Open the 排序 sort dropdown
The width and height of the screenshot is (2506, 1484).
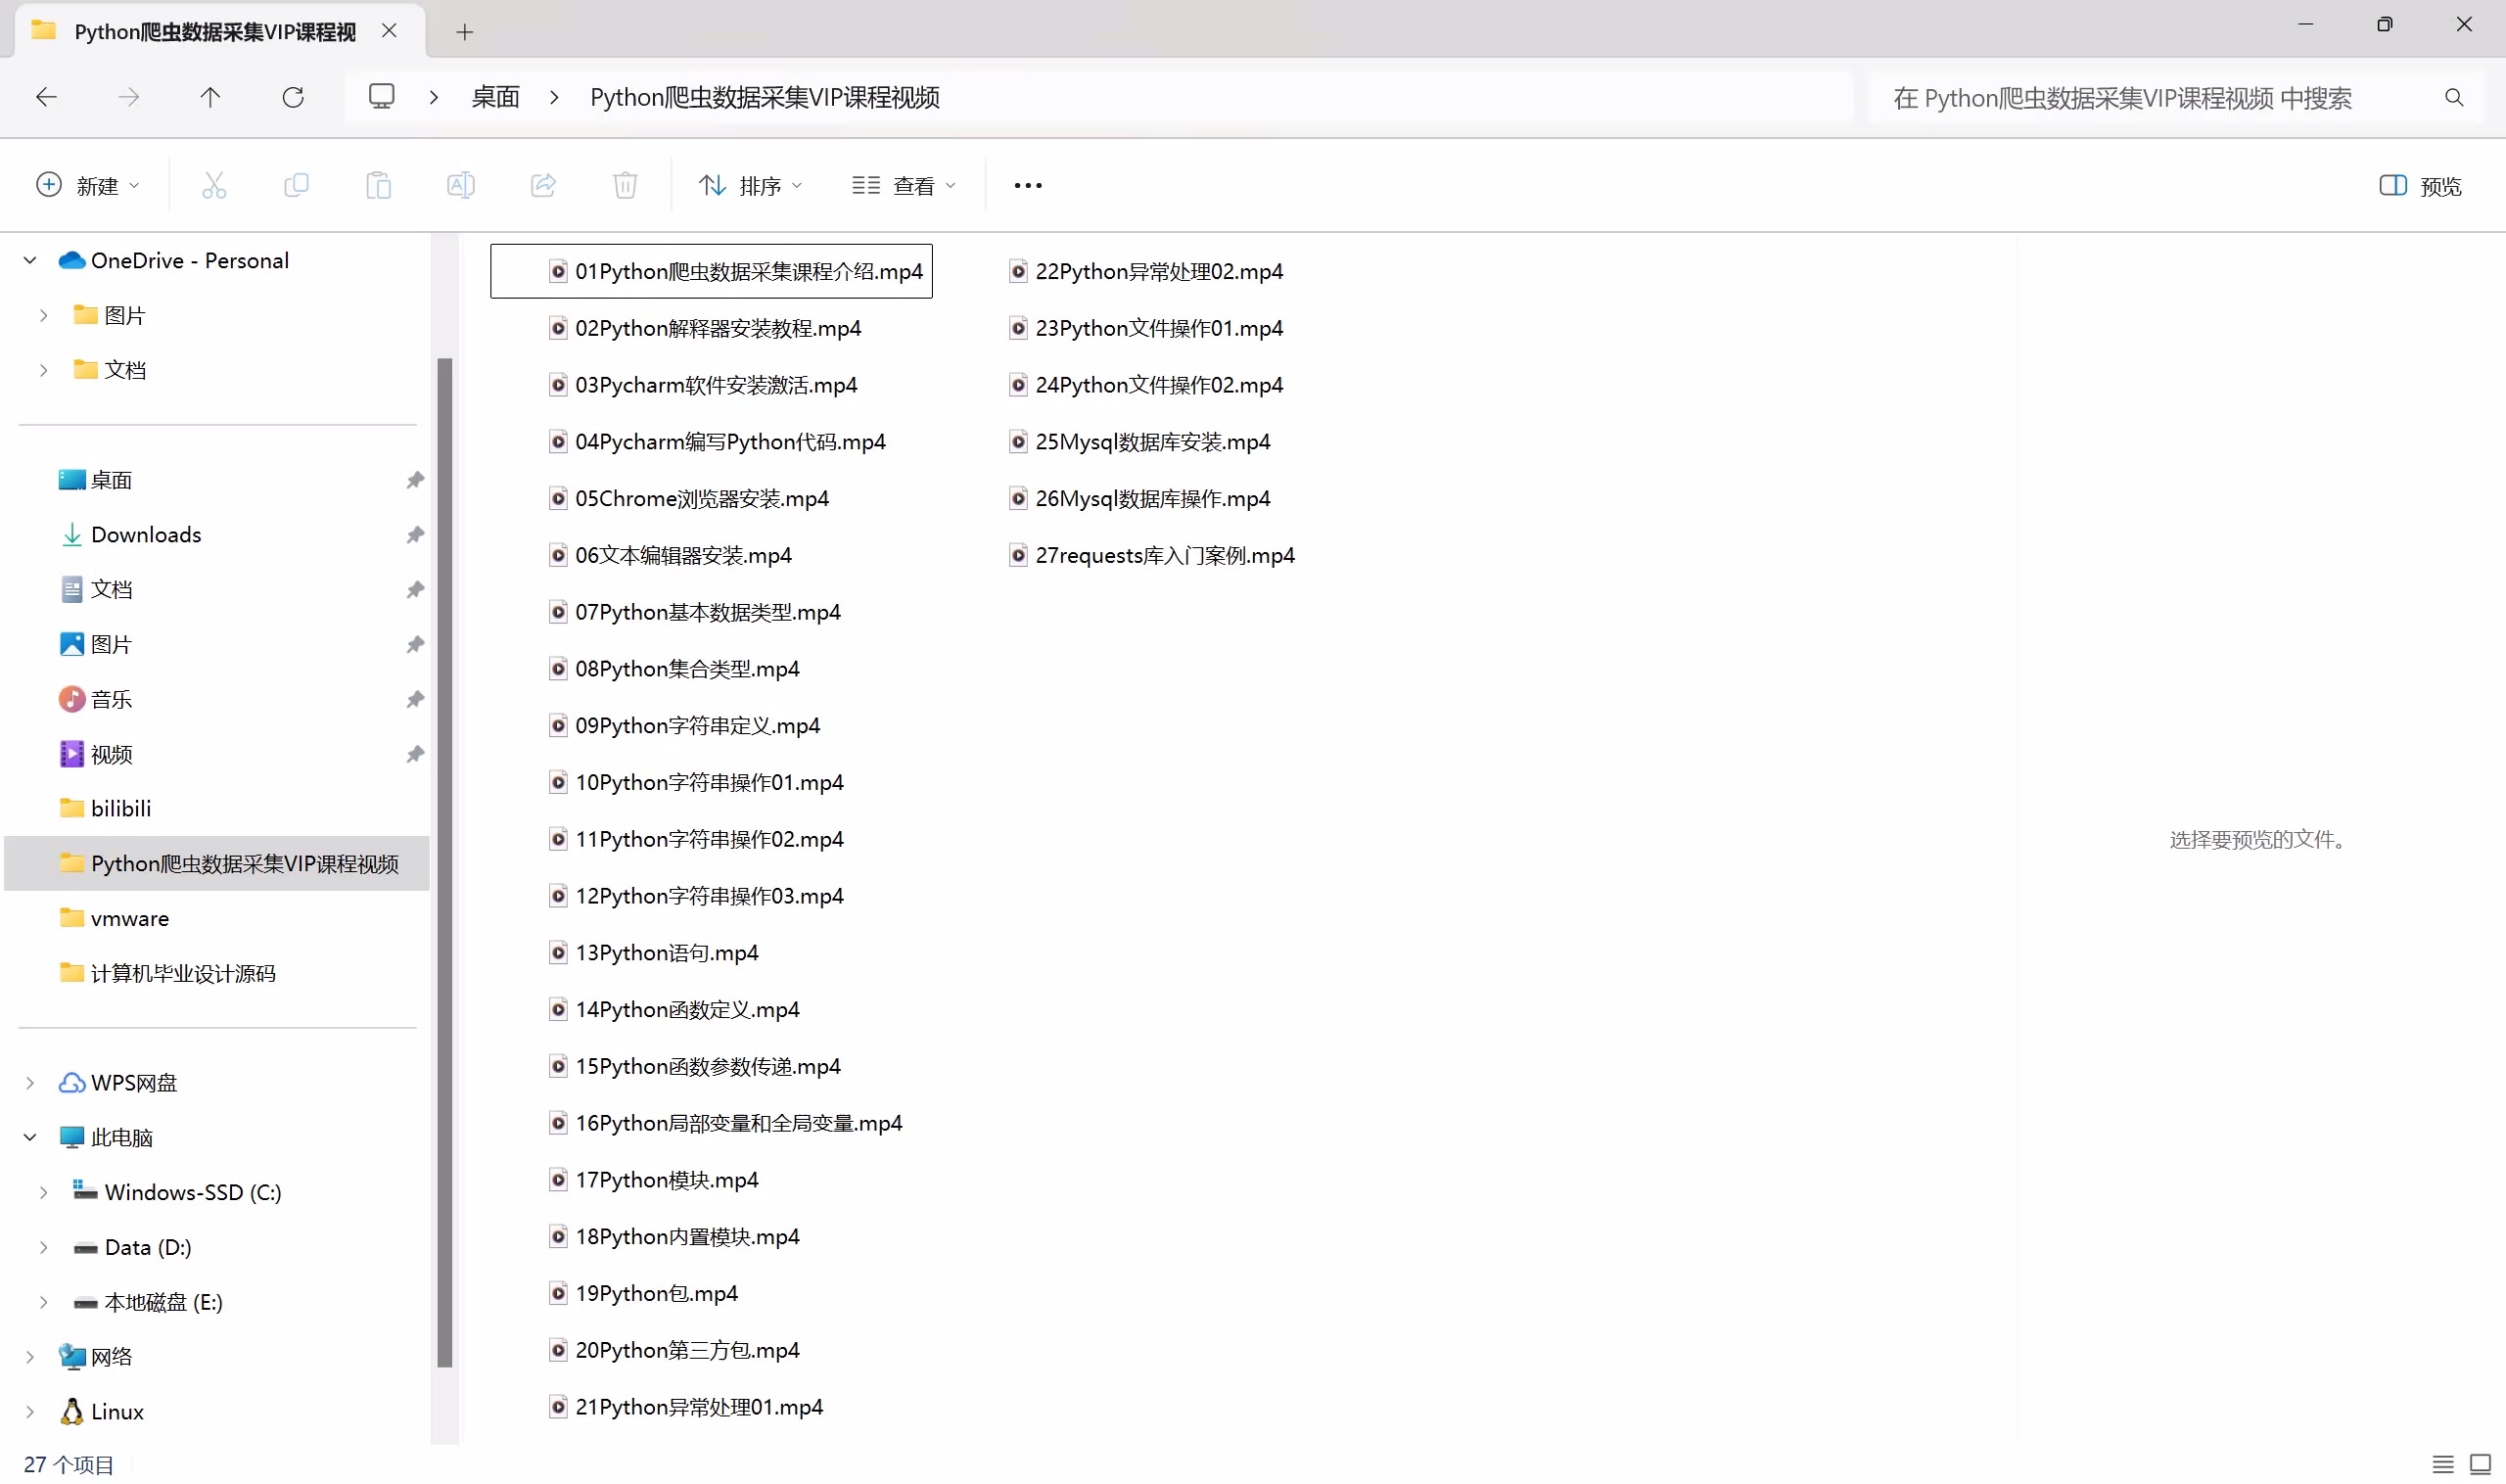(x=750, y=185)
